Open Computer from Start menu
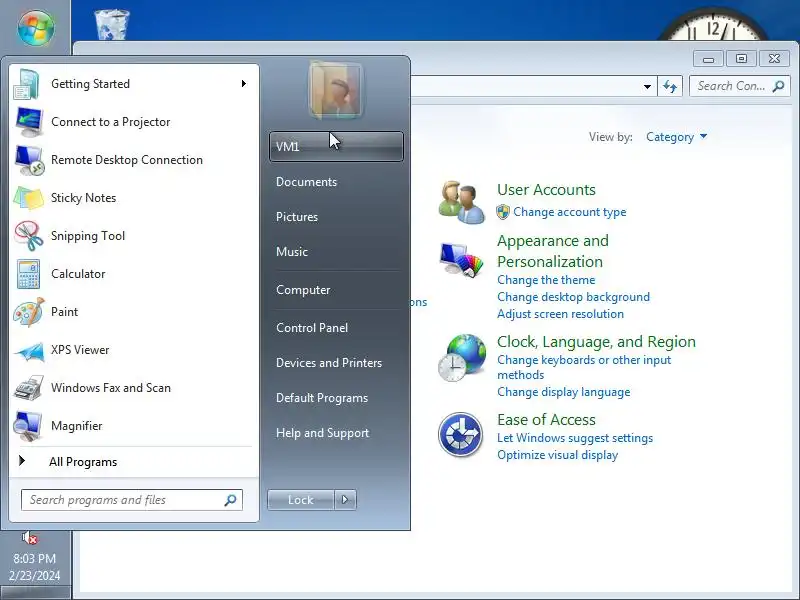The height and width of the screenshot is (600, 800). pyautogui.click(x=303, y=290)
